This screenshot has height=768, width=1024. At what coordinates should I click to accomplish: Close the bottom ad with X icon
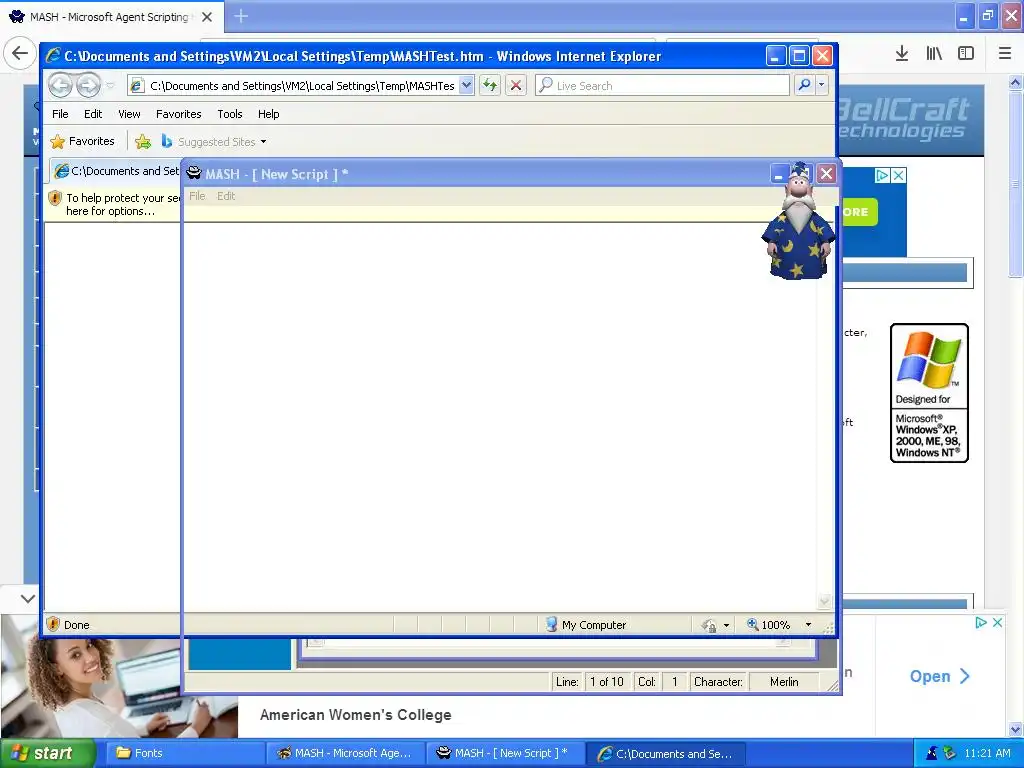pos(997,622)
